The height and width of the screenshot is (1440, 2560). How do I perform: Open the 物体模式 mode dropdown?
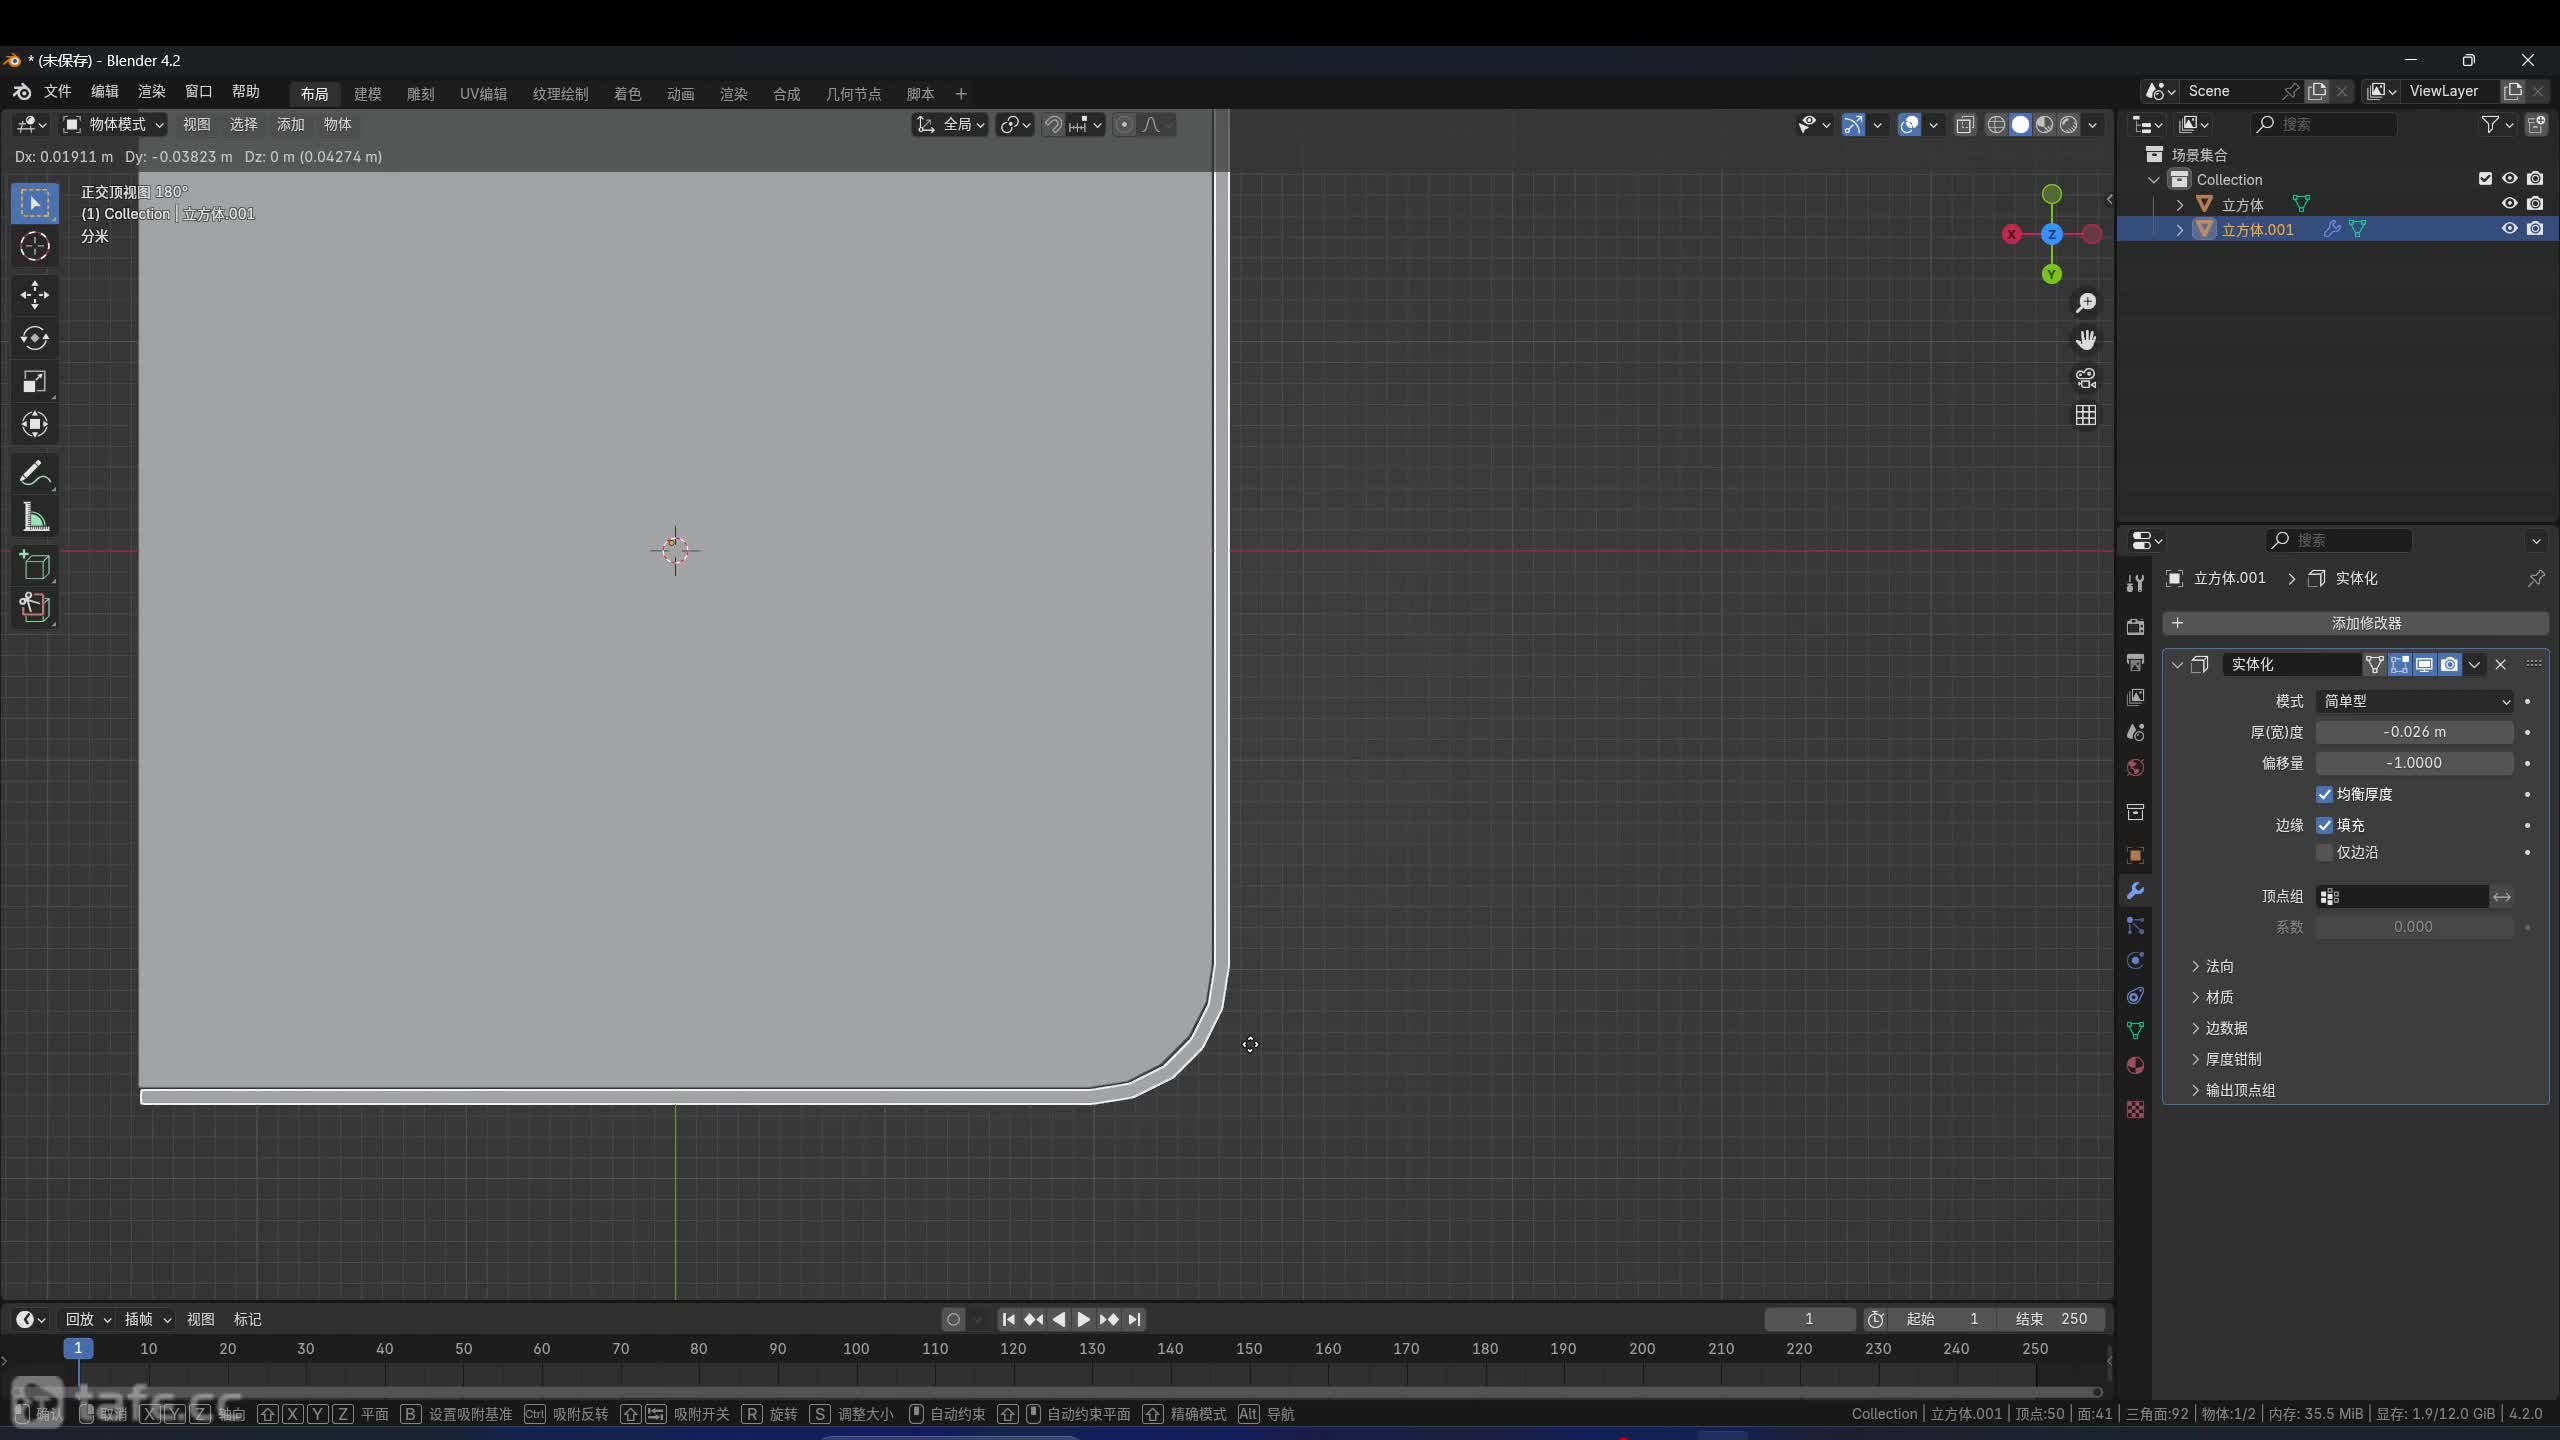coord(113,125)
